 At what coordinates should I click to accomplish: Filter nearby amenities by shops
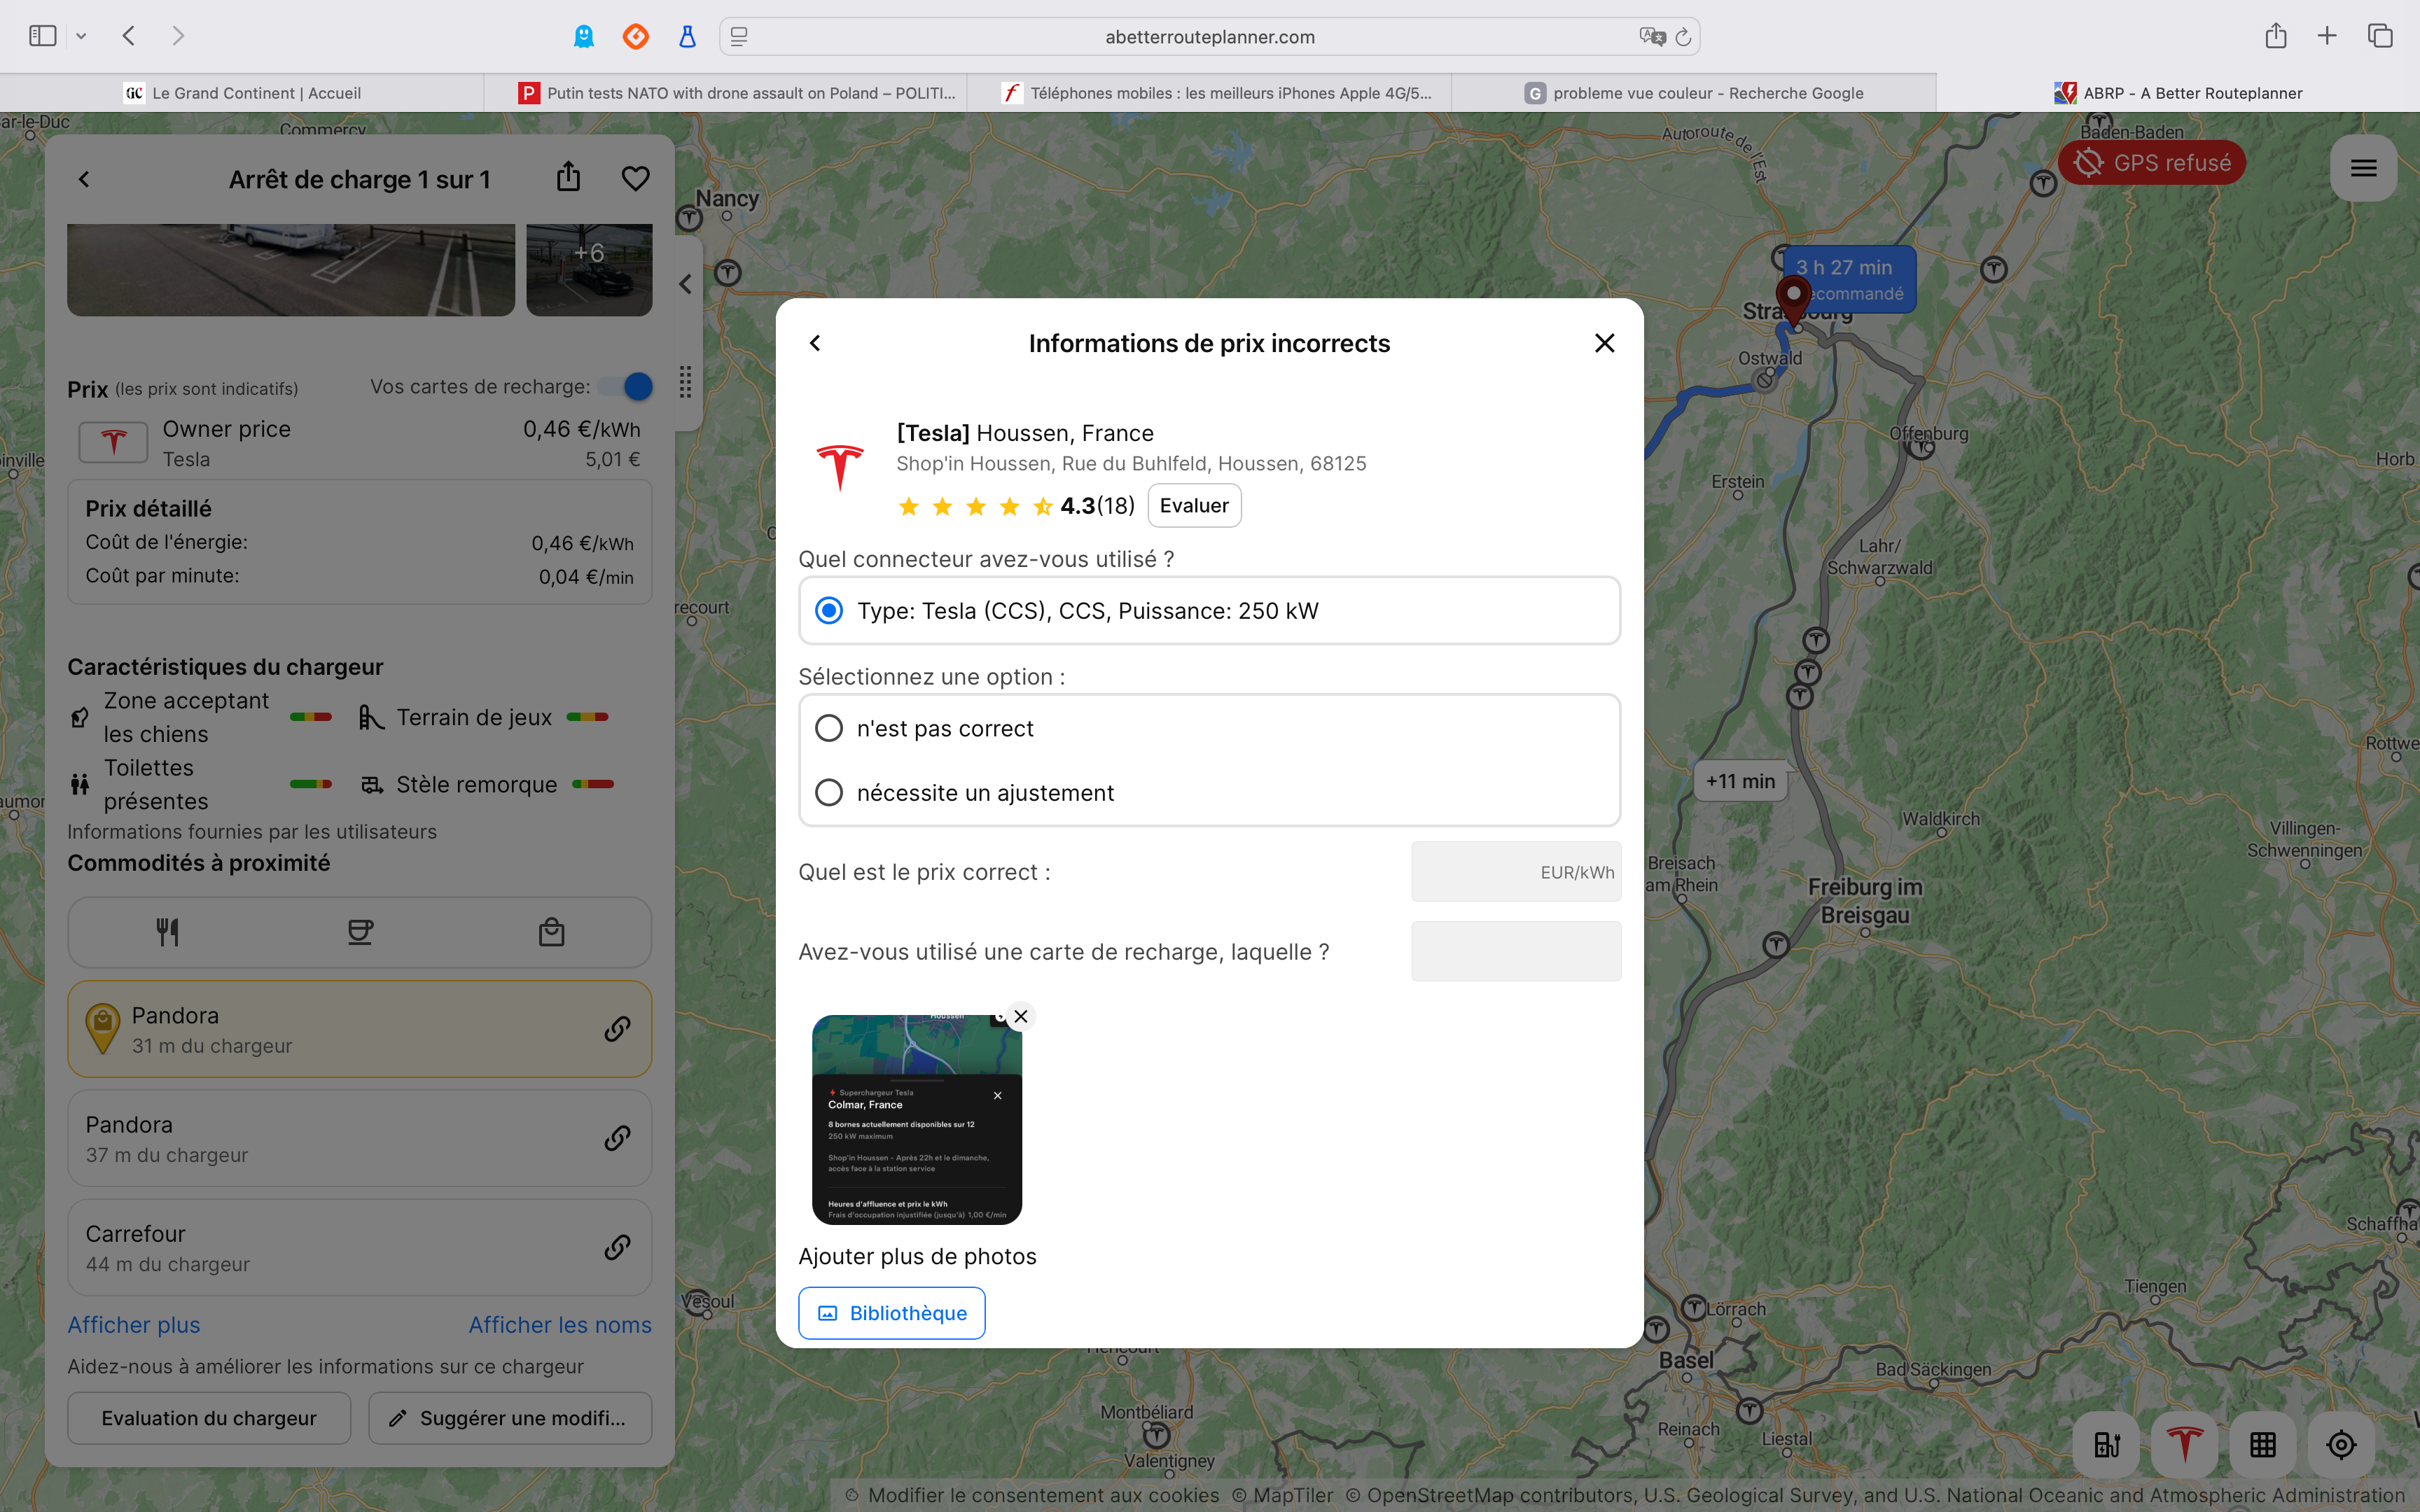pos(552,932)
